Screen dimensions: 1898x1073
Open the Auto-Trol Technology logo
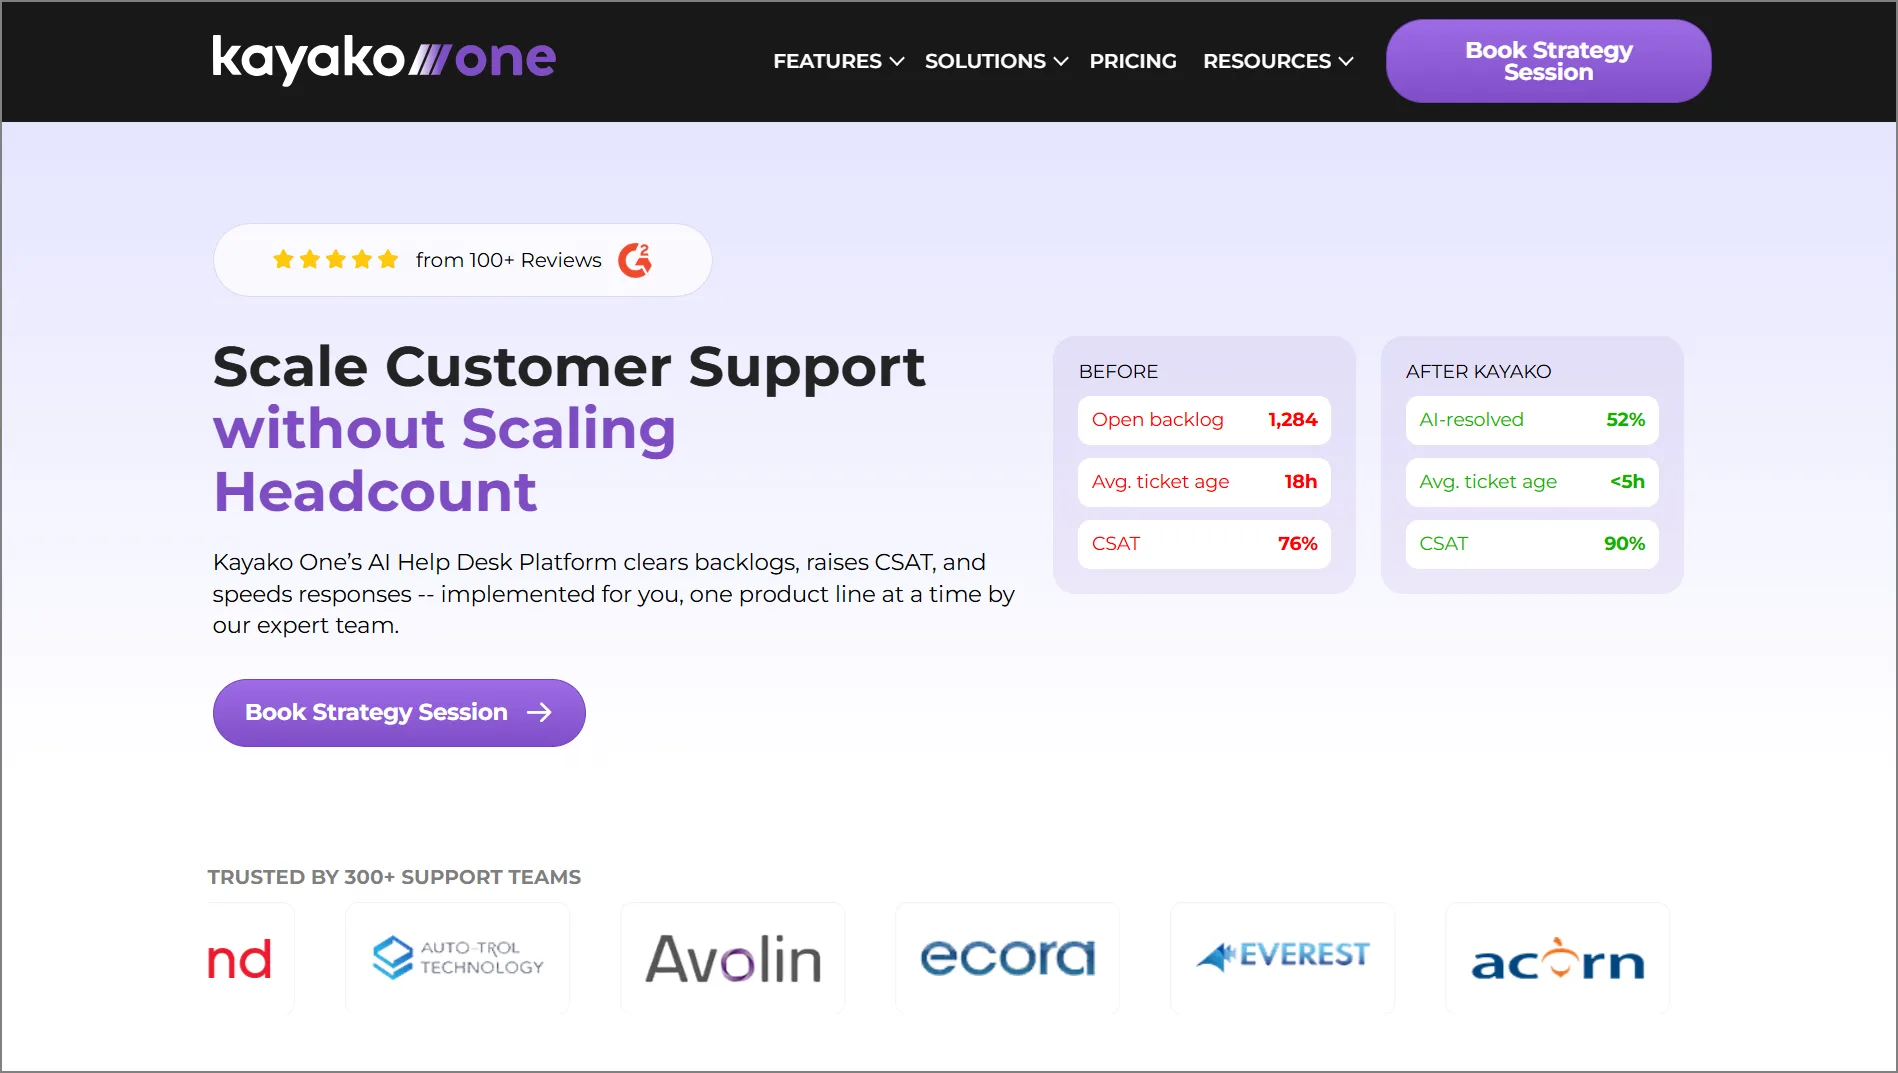457,957
